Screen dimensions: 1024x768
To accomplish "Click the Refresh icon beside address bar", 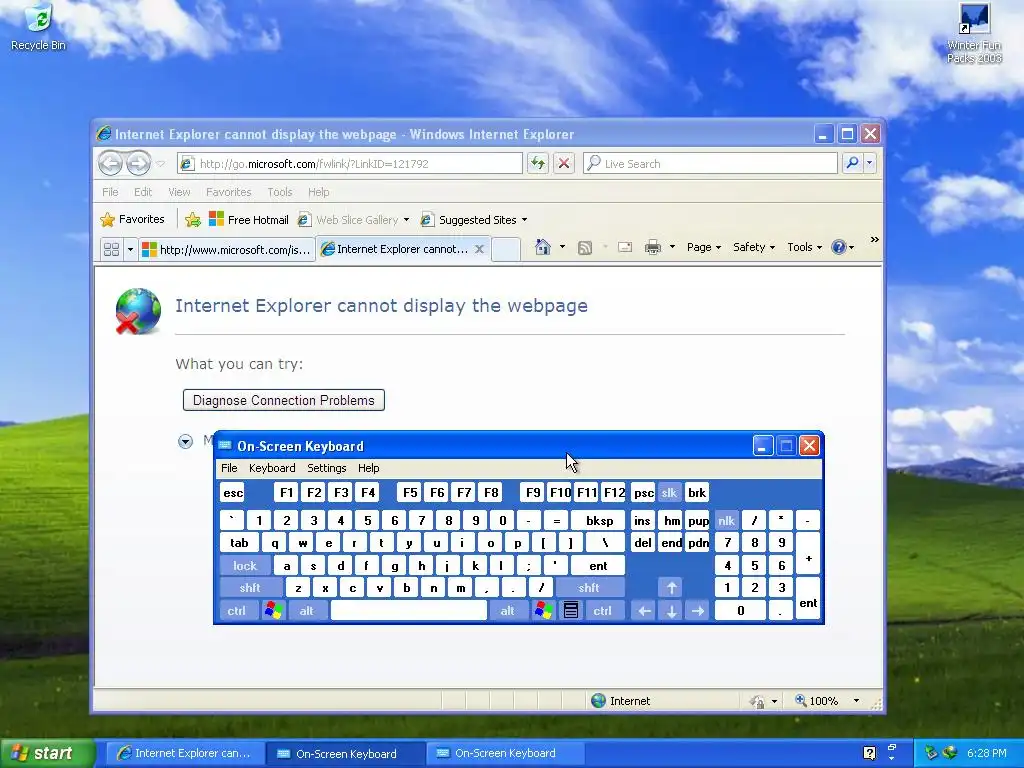I will pos(537,163).
